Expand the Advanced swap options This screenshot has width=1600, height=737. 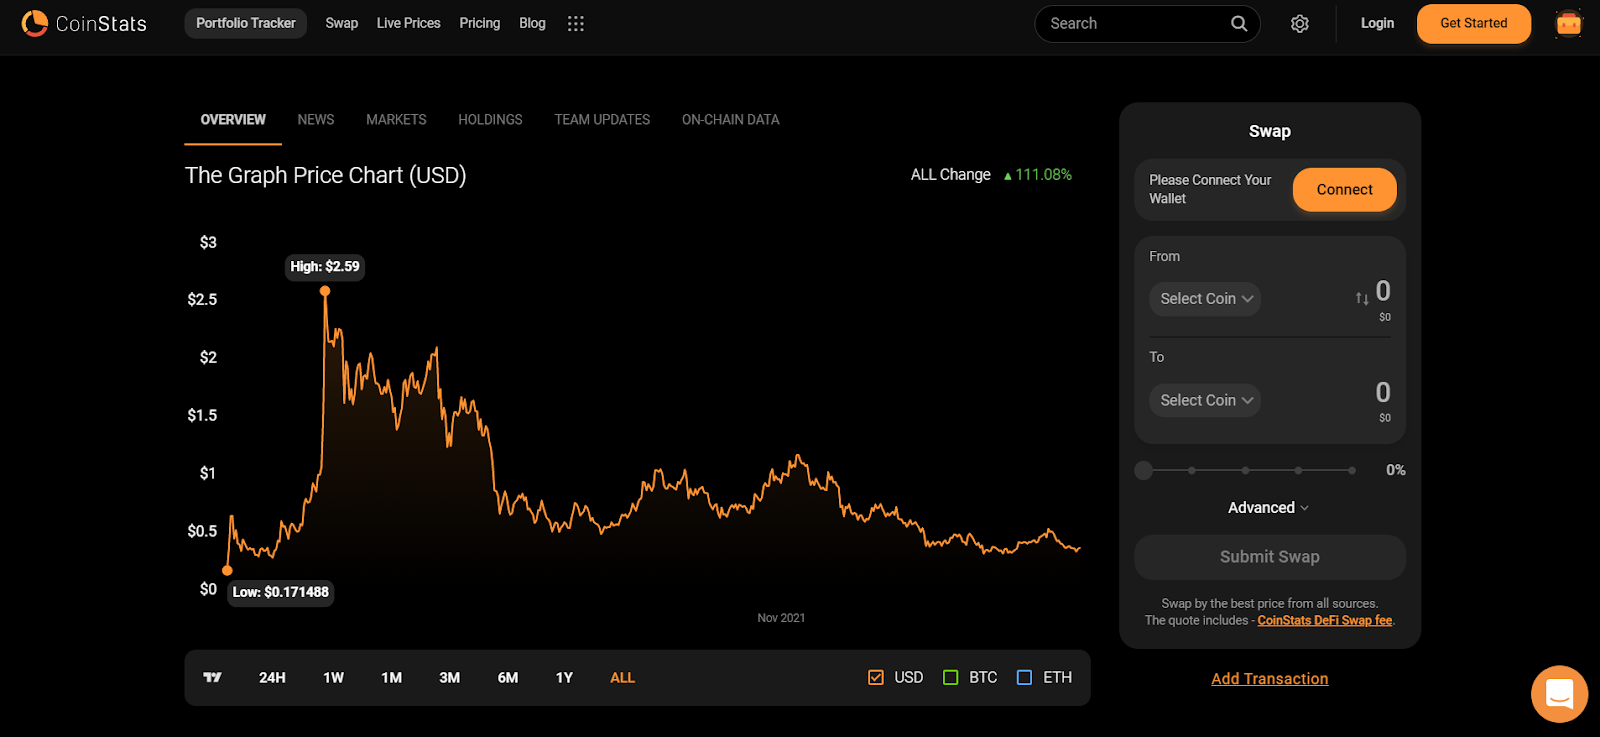point(1269,508)
